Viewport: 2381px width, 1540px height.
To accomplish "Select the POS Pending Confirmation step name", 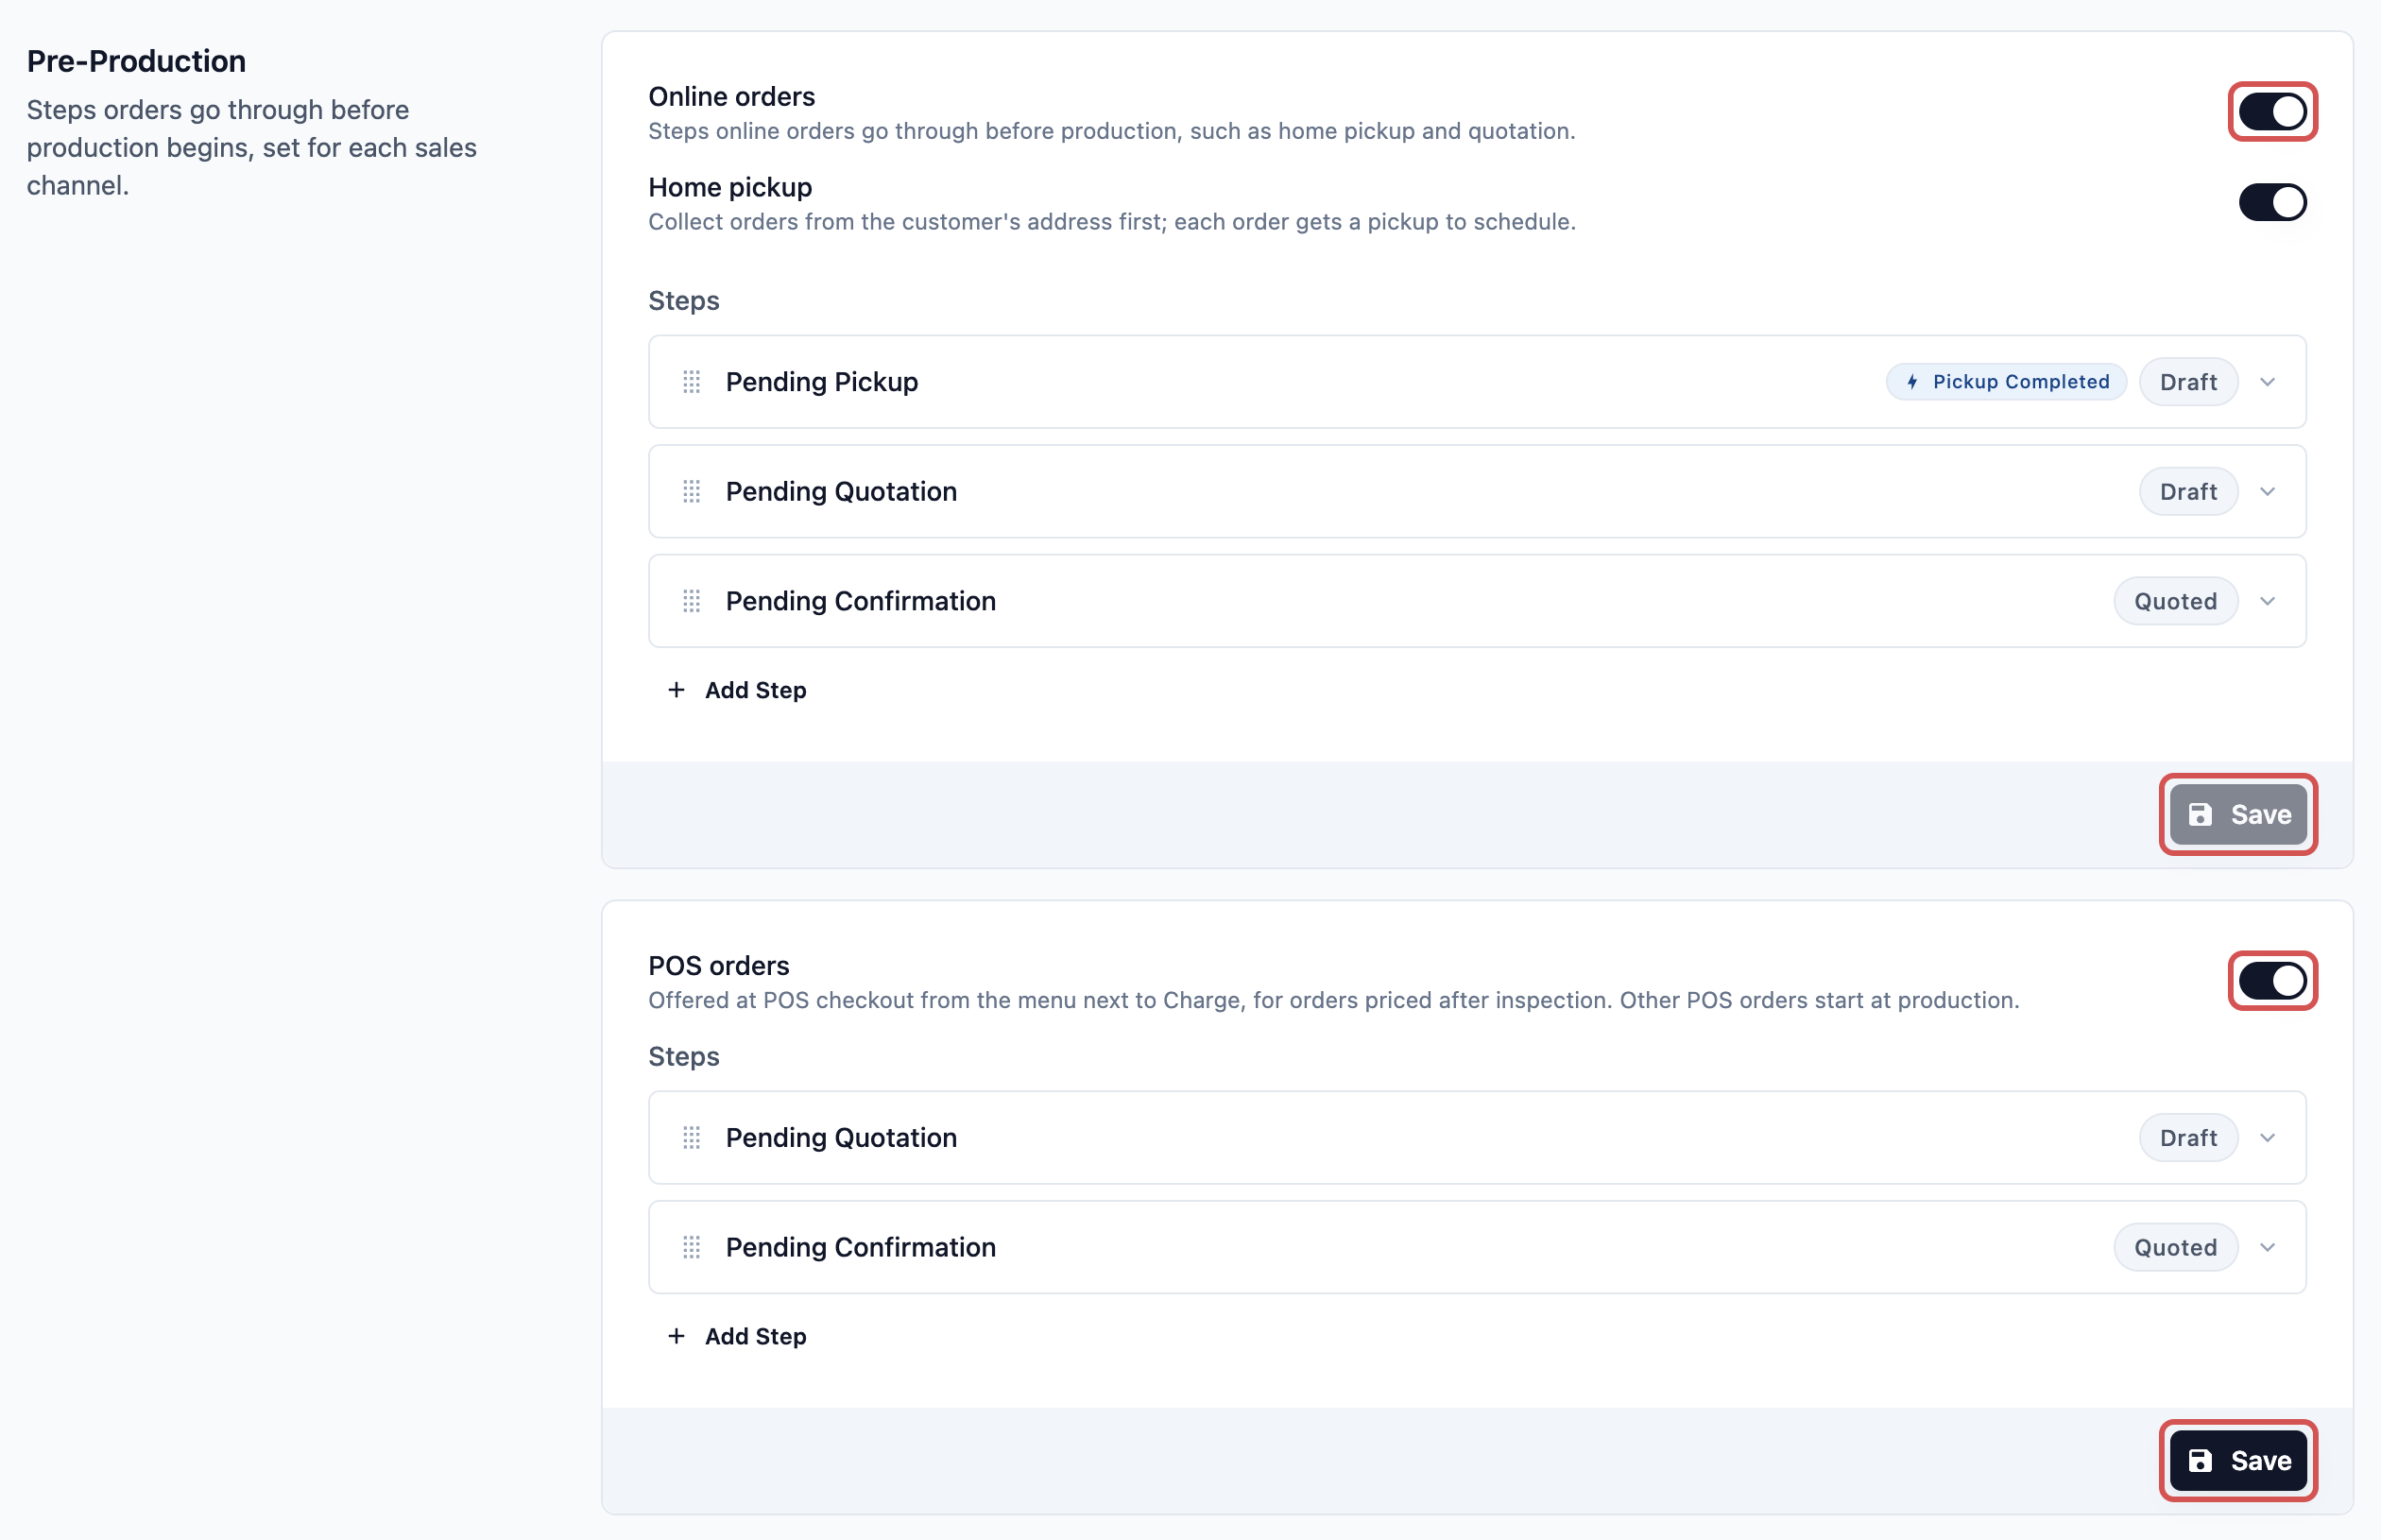I will coord(860,1247).
